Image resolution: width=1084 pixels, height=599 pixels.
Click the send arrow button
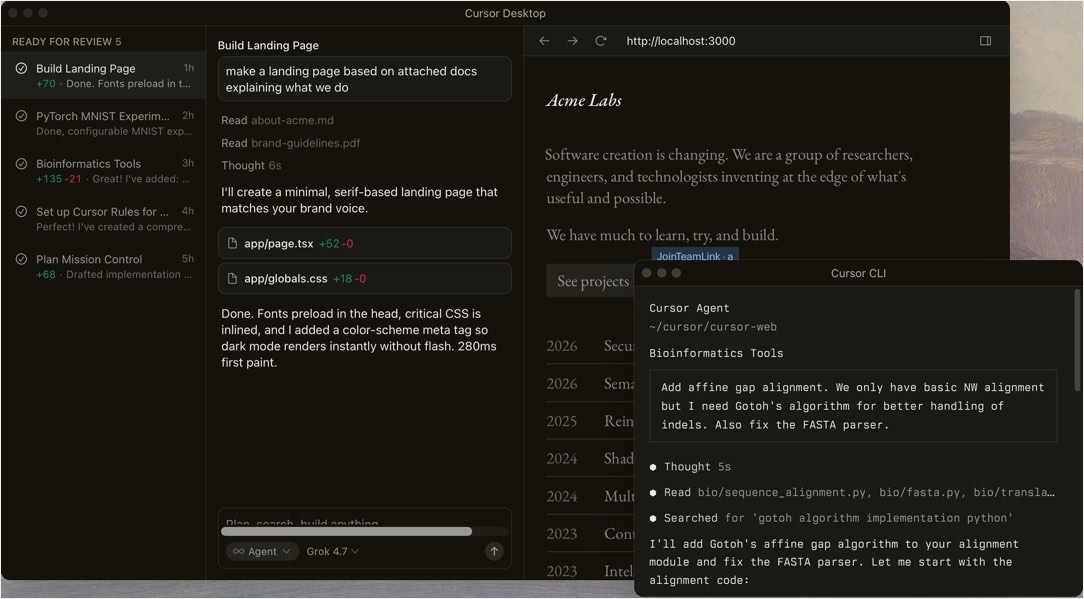[494, 551]
